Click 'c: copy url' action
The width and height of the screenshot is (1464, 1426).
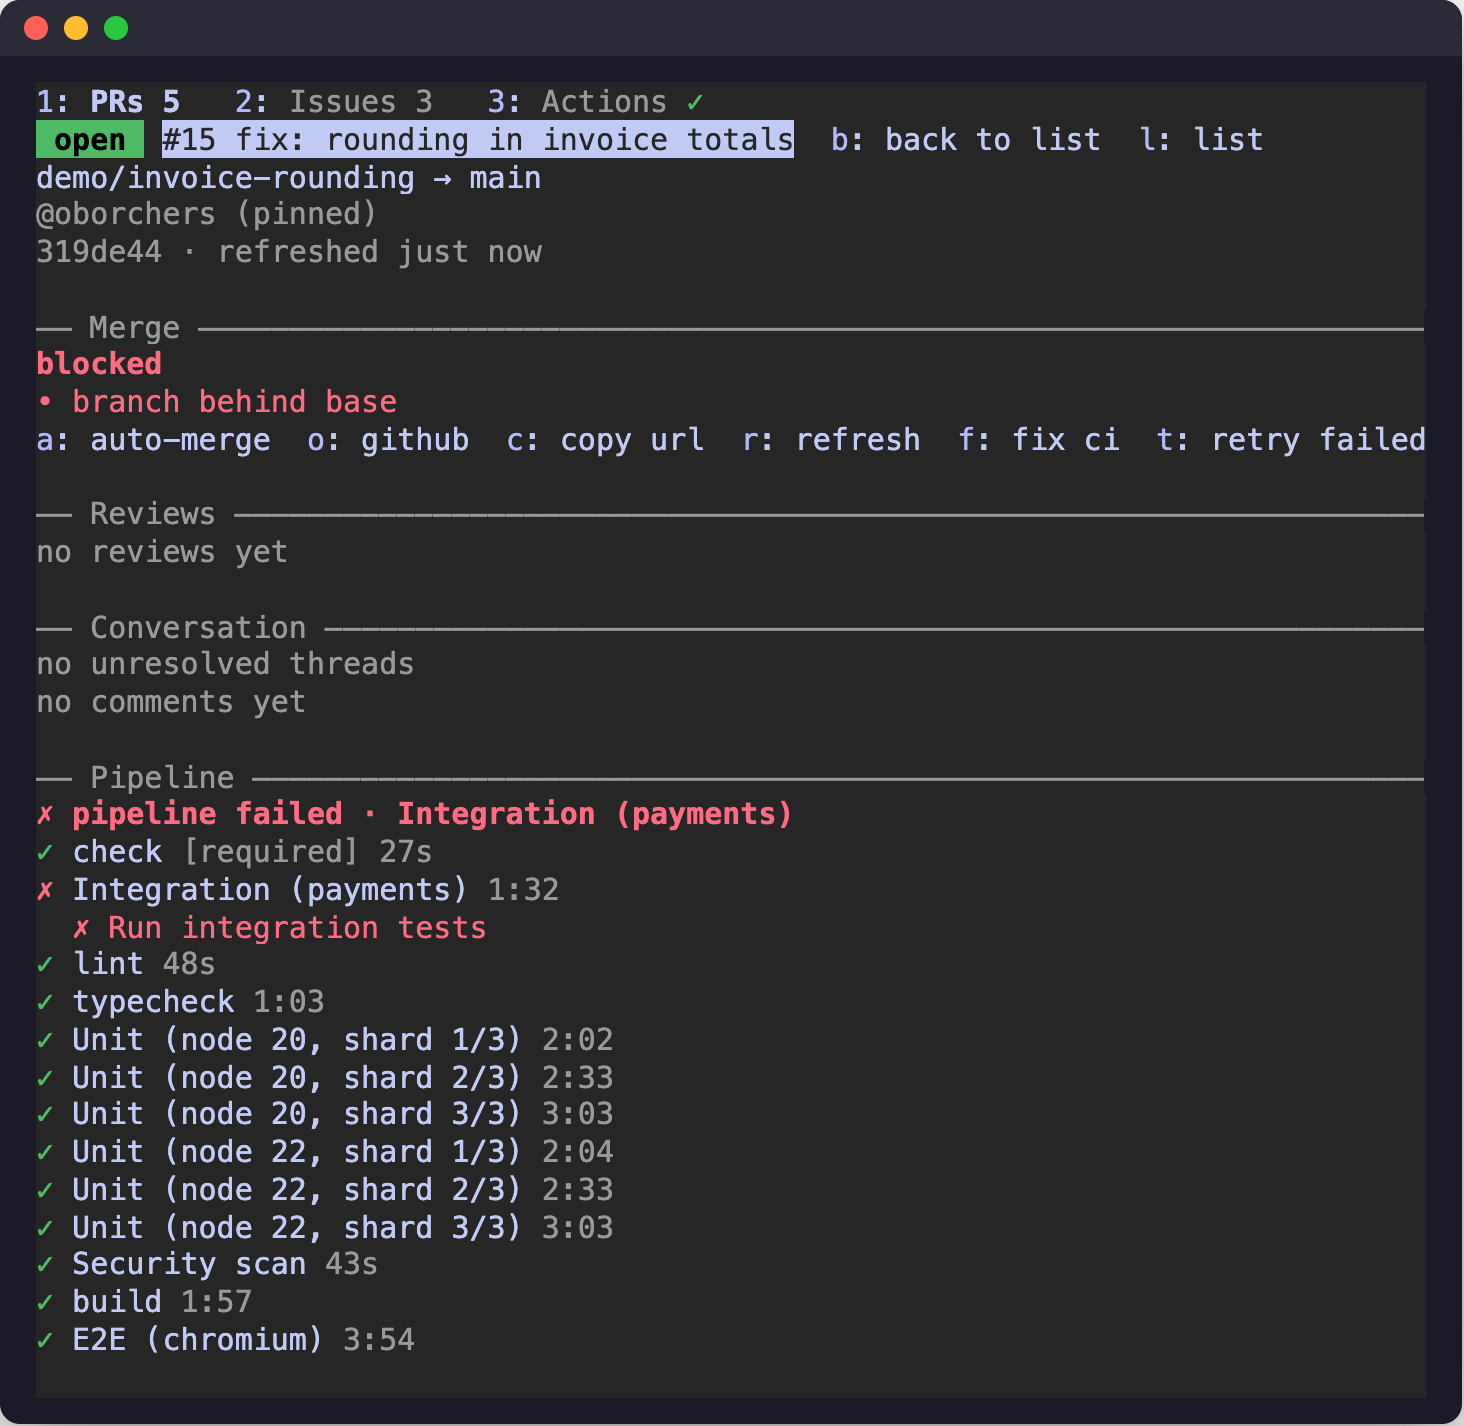605,440
